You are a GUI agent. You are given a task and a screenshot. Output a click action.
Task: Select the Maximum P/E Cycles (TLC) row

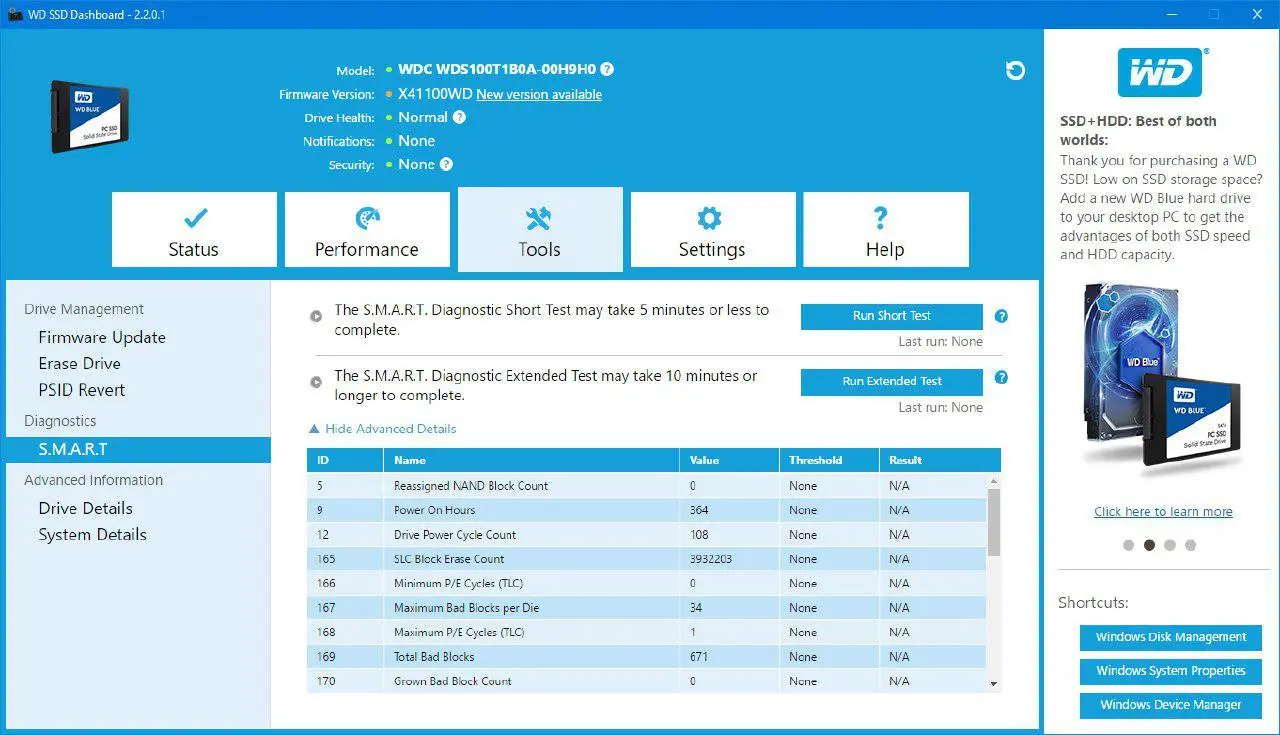tap(647, 633)
